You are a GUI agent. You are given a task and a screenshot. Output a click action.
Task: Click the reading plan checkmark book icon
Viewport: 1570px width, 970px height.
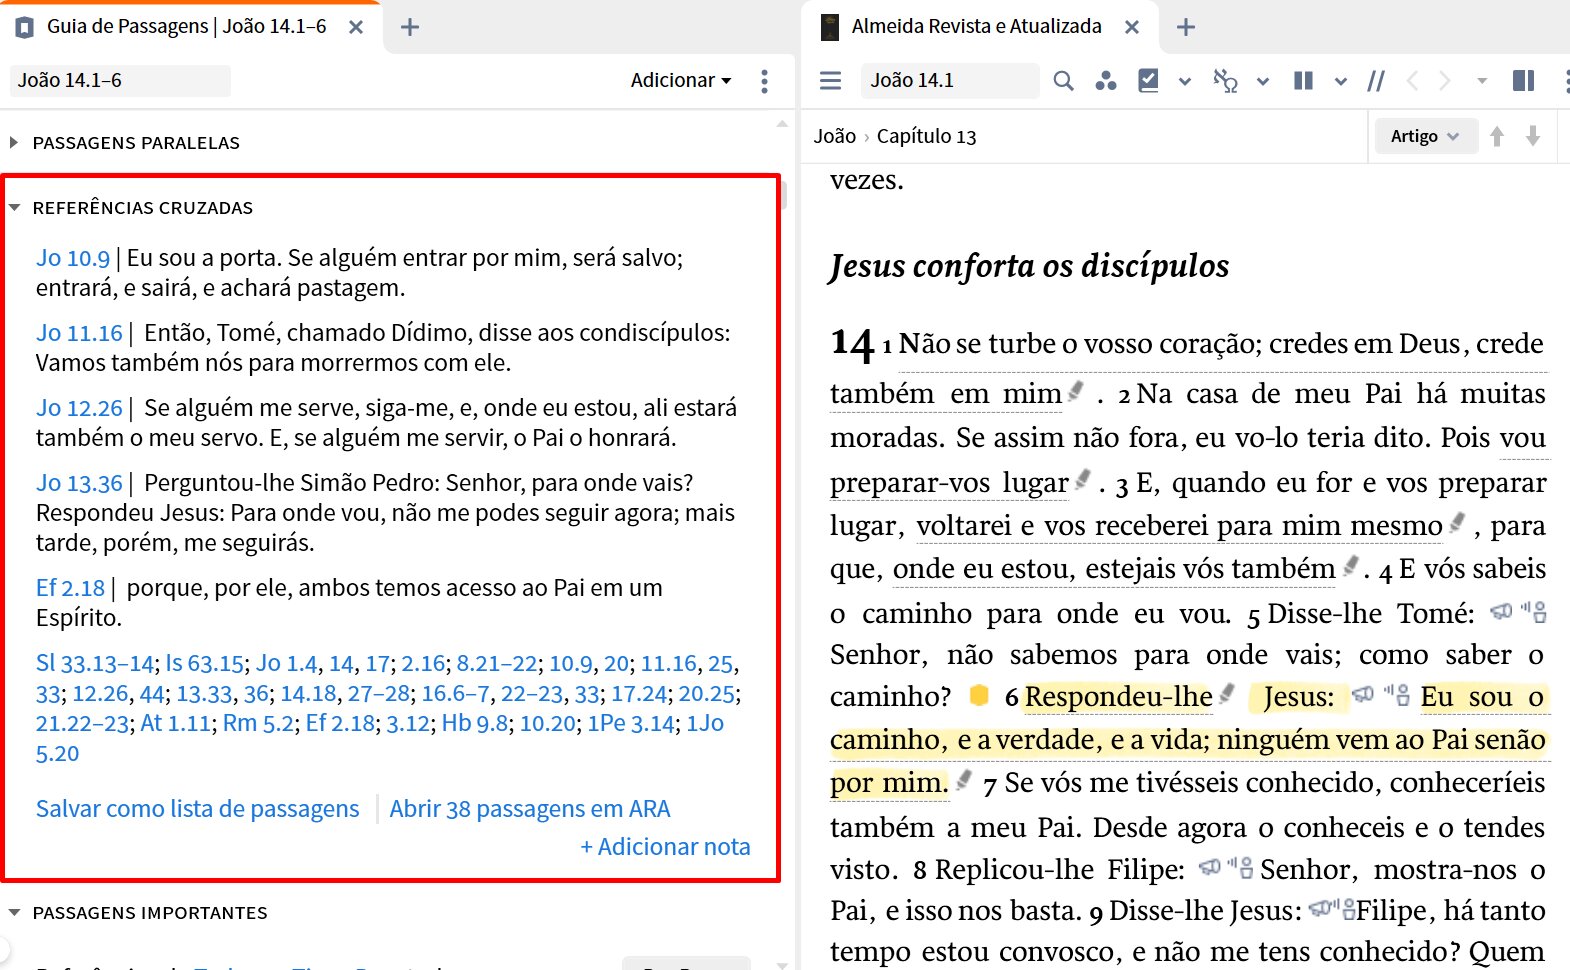point(1148,80)
